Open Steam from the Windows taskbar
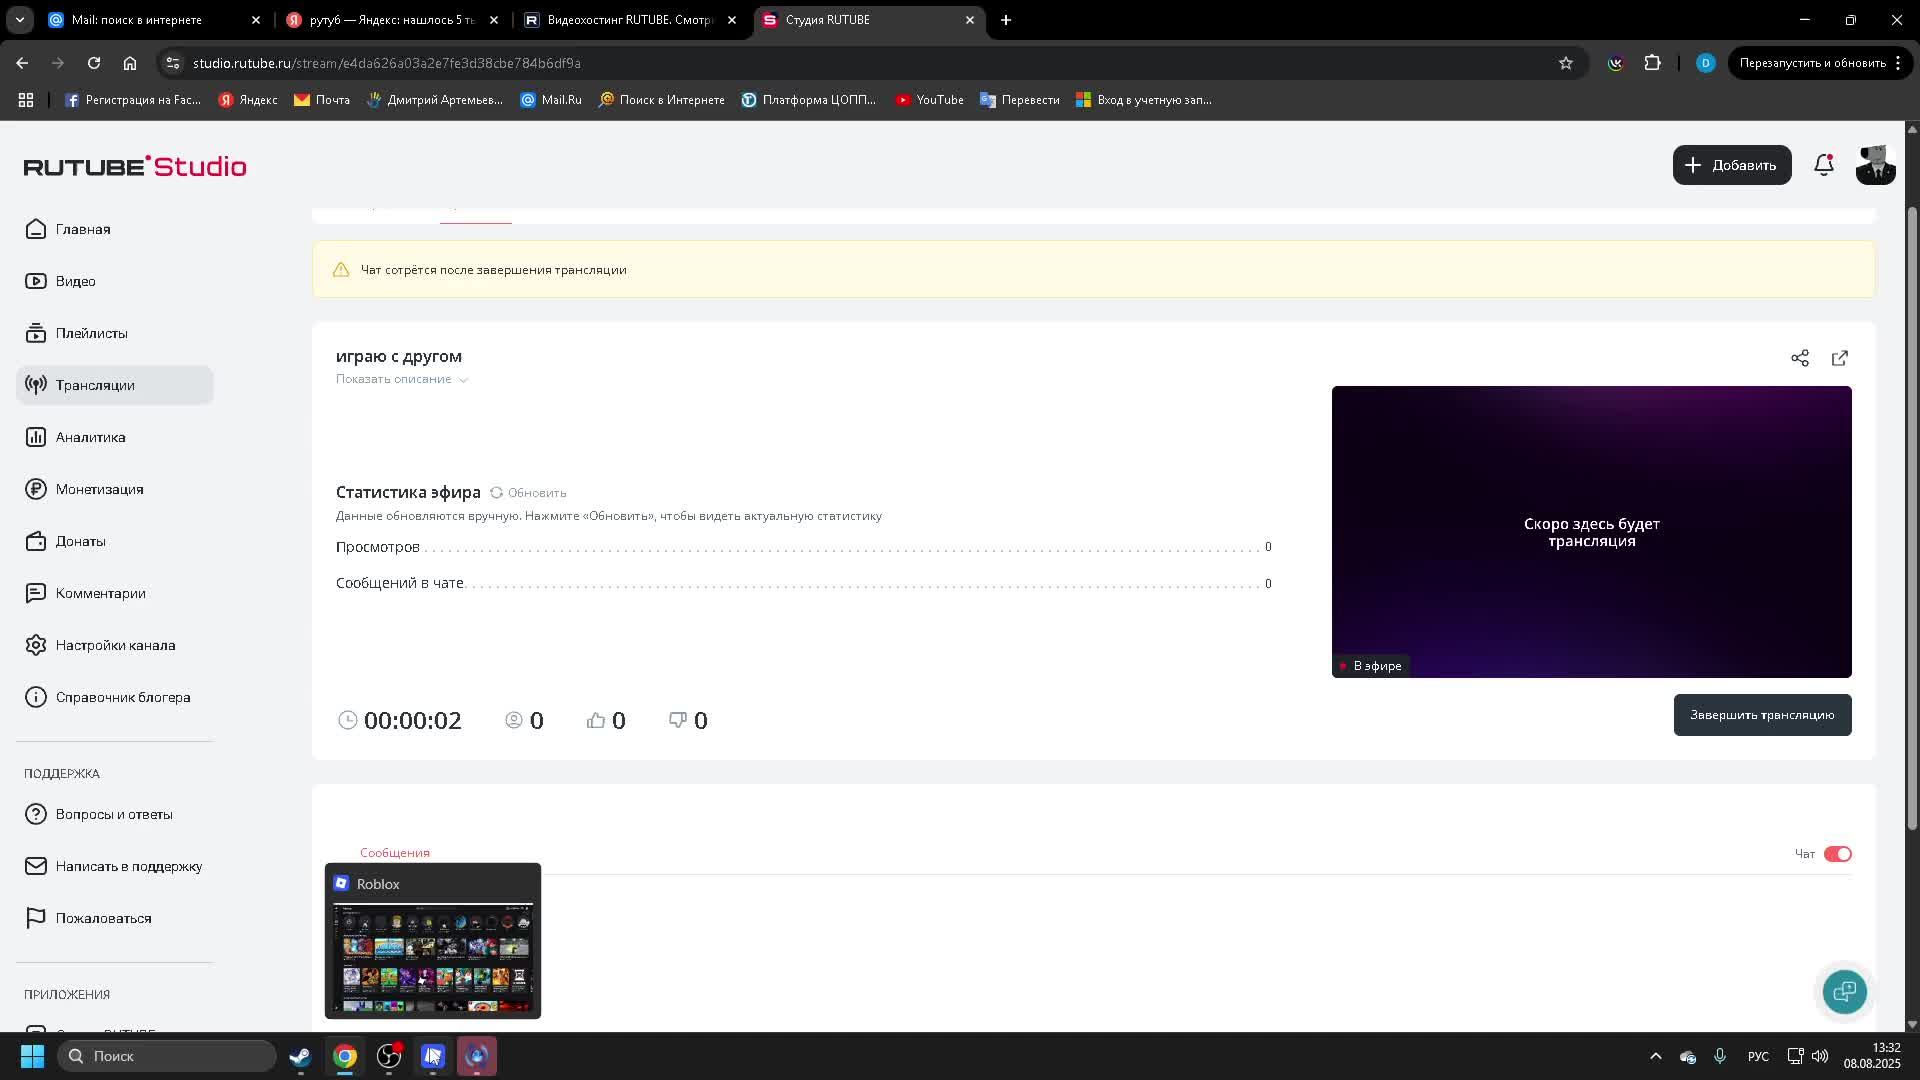Image resolution: width=1920 pixels, height=1080 pixels. tap(300, 1056)
